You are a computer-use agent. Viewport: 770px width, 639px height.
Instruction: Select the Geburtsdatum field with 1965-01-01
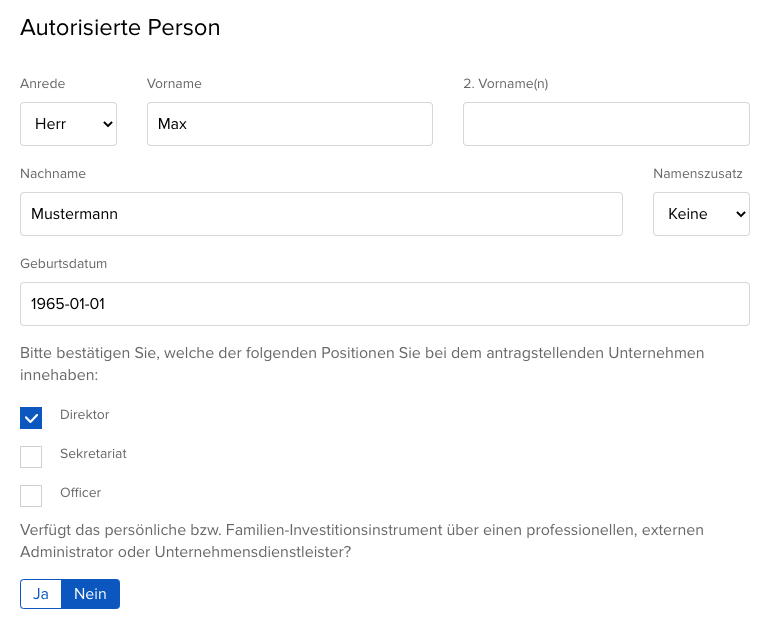(384, 304)
